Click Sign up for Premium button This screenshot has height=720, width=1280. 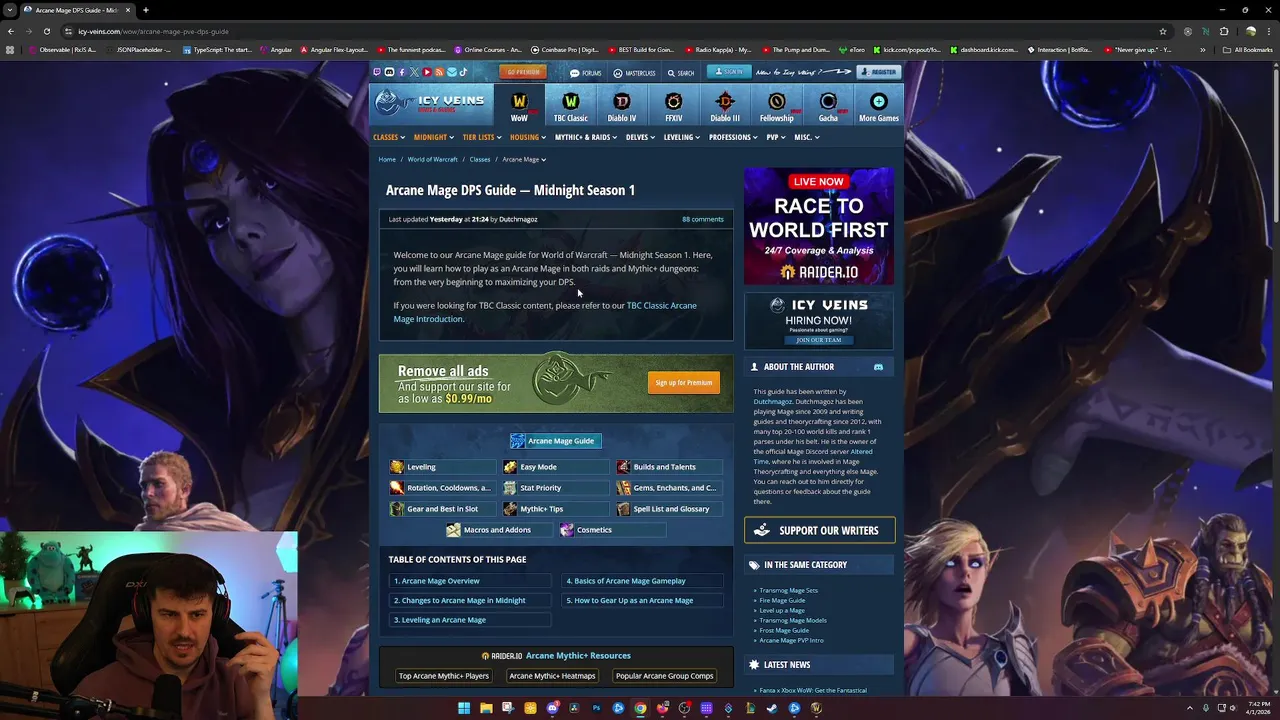(684, 382)
